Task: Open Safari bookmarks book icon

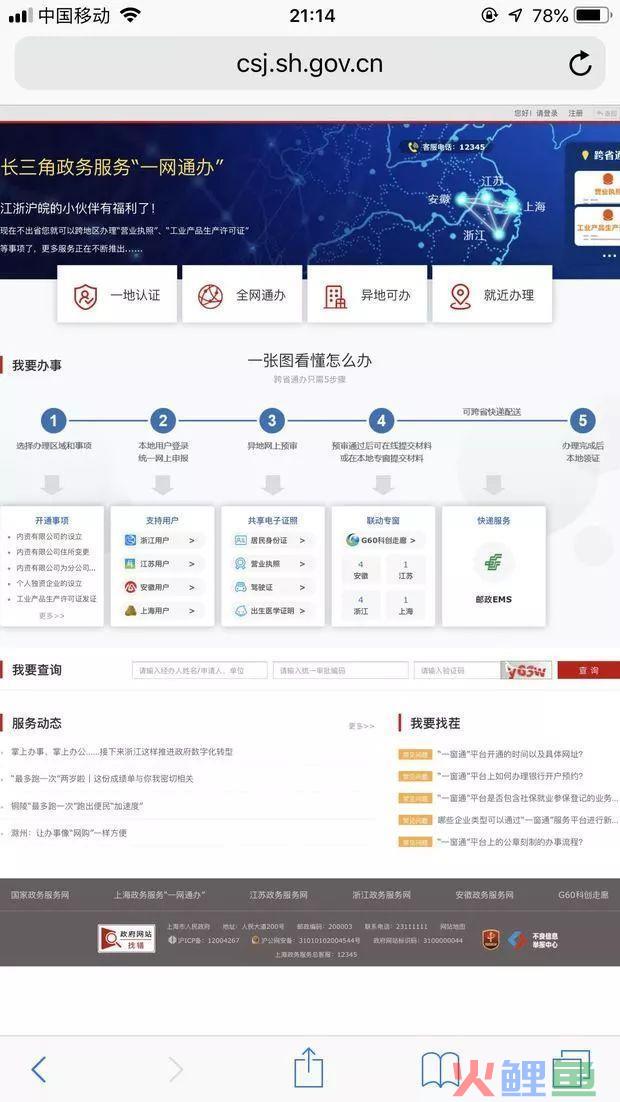Action: point(440,1069)
